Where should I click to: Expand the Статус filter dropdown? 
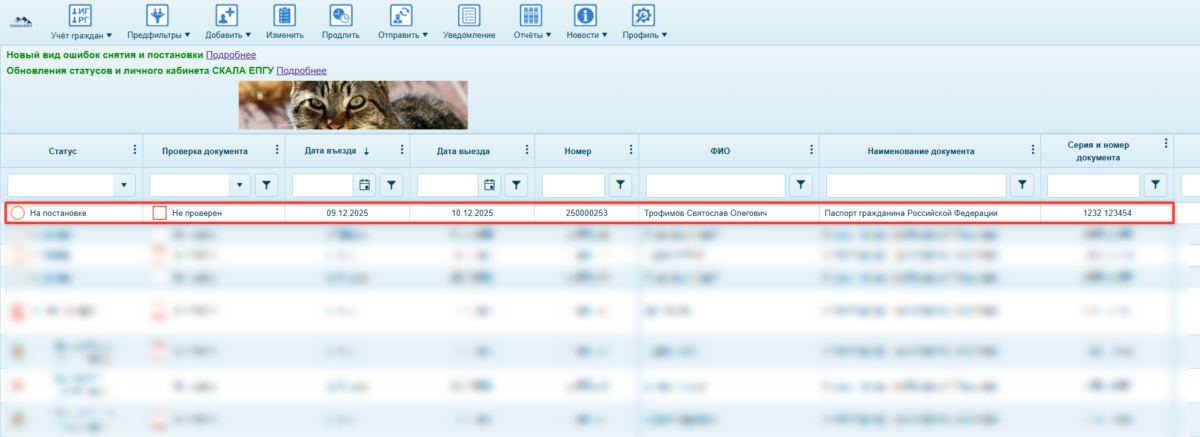click(x=124, y=185)
